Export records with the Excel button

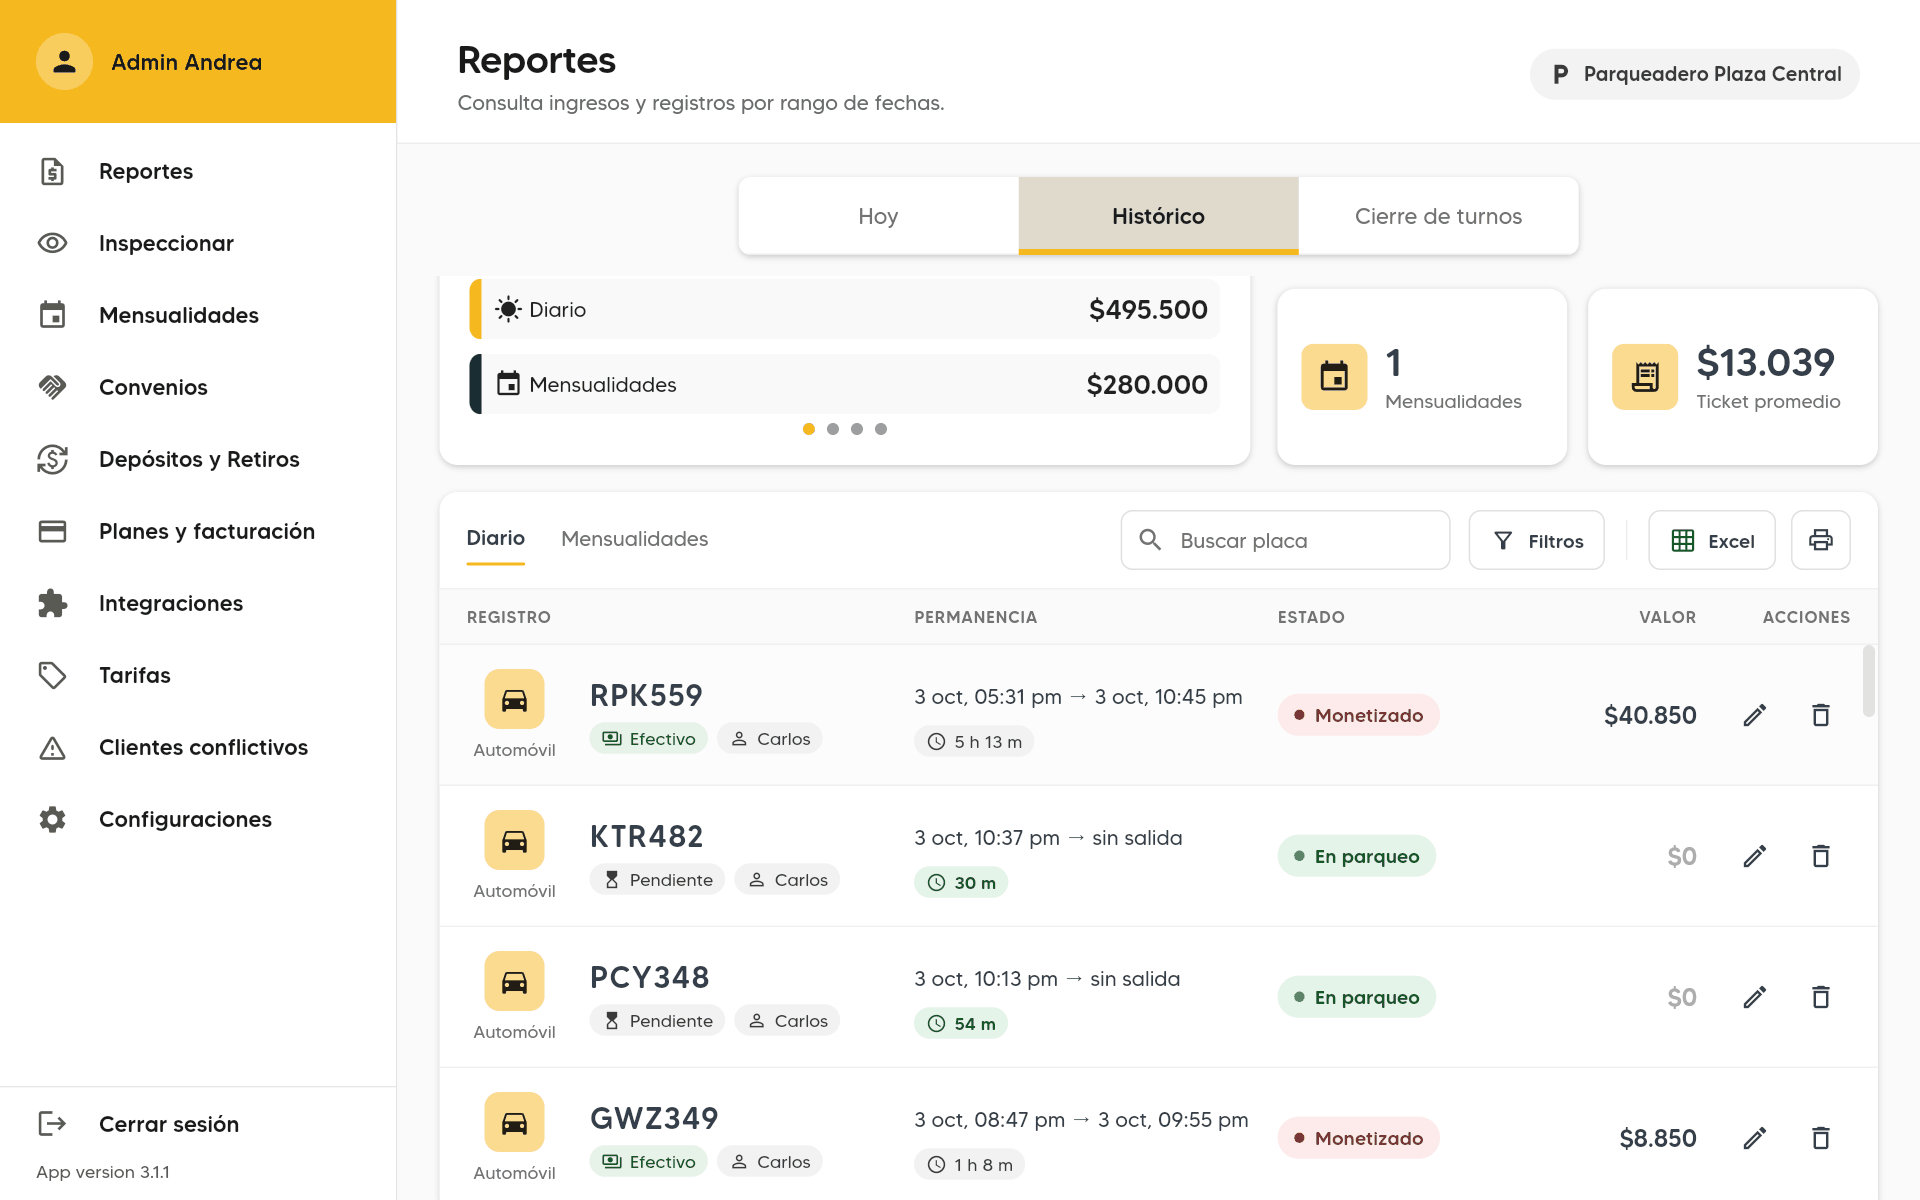pyautogui.click(x=1711, y=540)
